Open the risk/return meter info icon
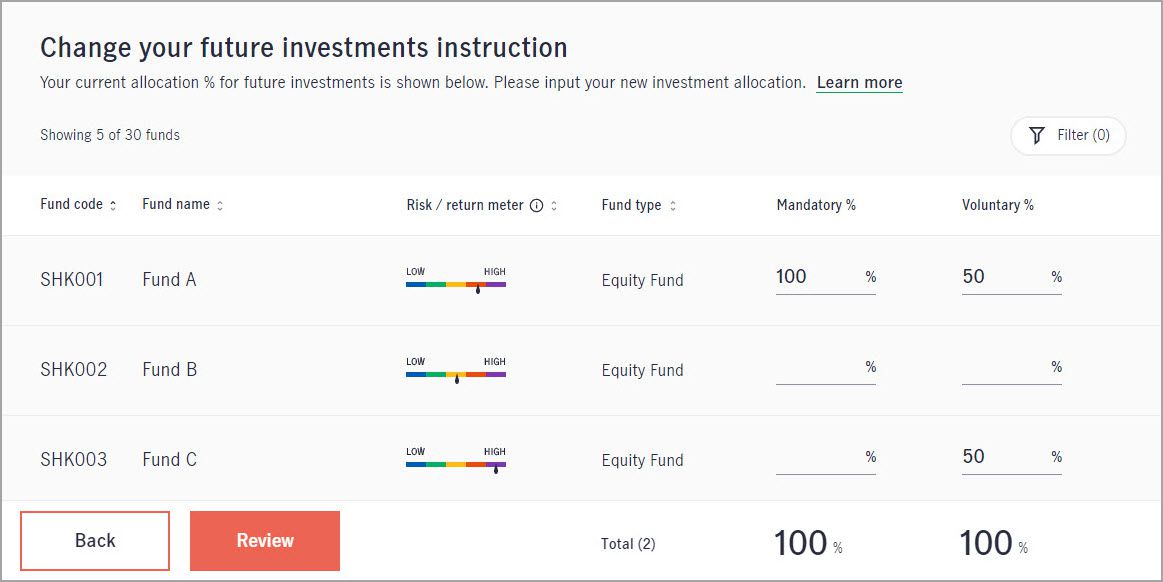Viewport: 1163px width, 582px height. (536, 205)
